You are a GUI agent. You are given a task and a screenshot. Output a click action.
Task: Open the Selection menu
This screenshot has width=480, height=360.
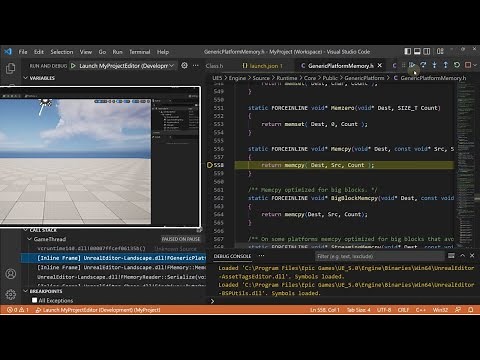click(62, 52)
